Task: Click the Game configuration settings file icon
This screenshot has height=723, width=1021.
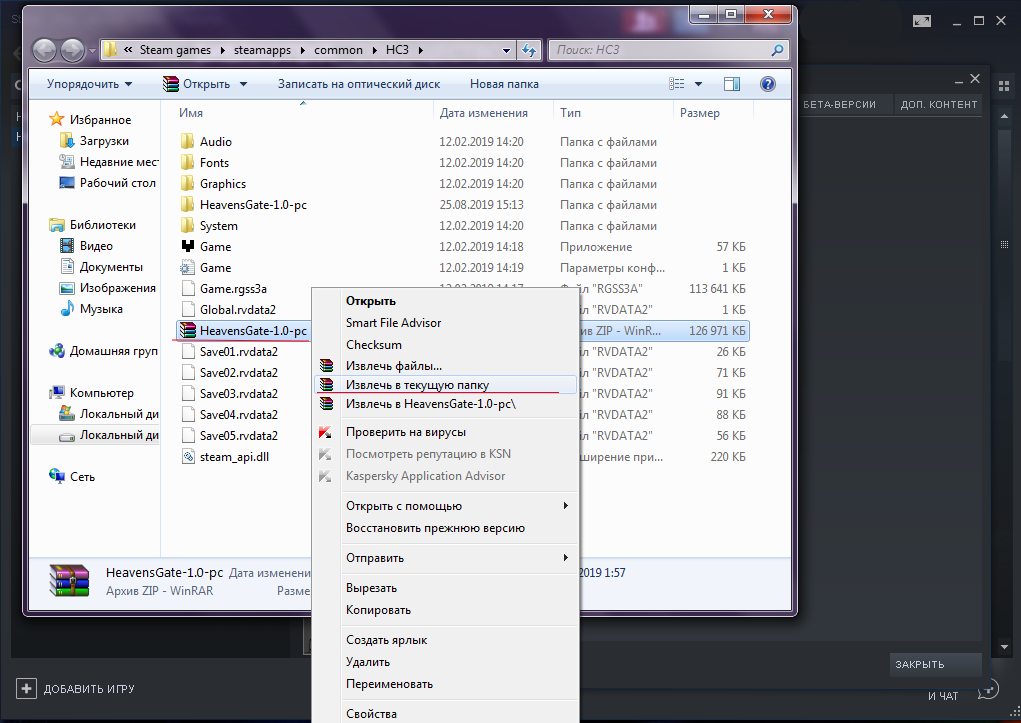Action: (x=188, y=268)
